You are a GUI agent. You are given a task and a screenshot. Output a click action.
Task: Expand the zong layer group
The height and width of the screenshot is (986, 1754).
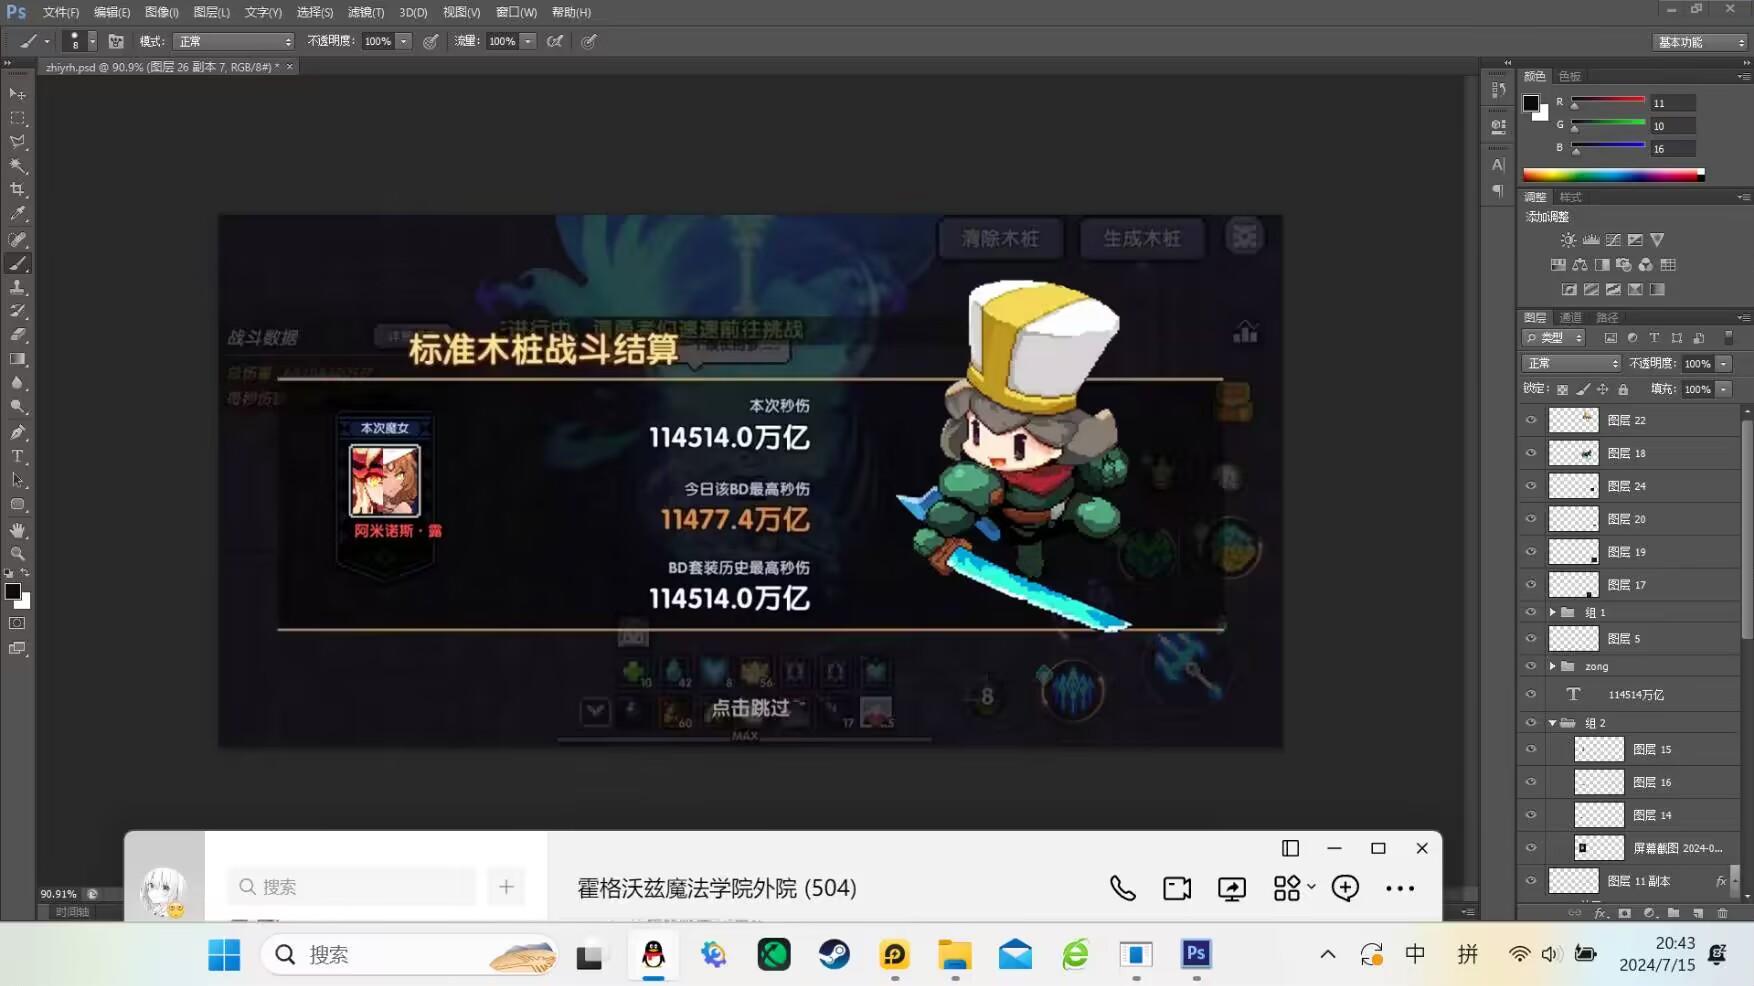[1552, 666]
